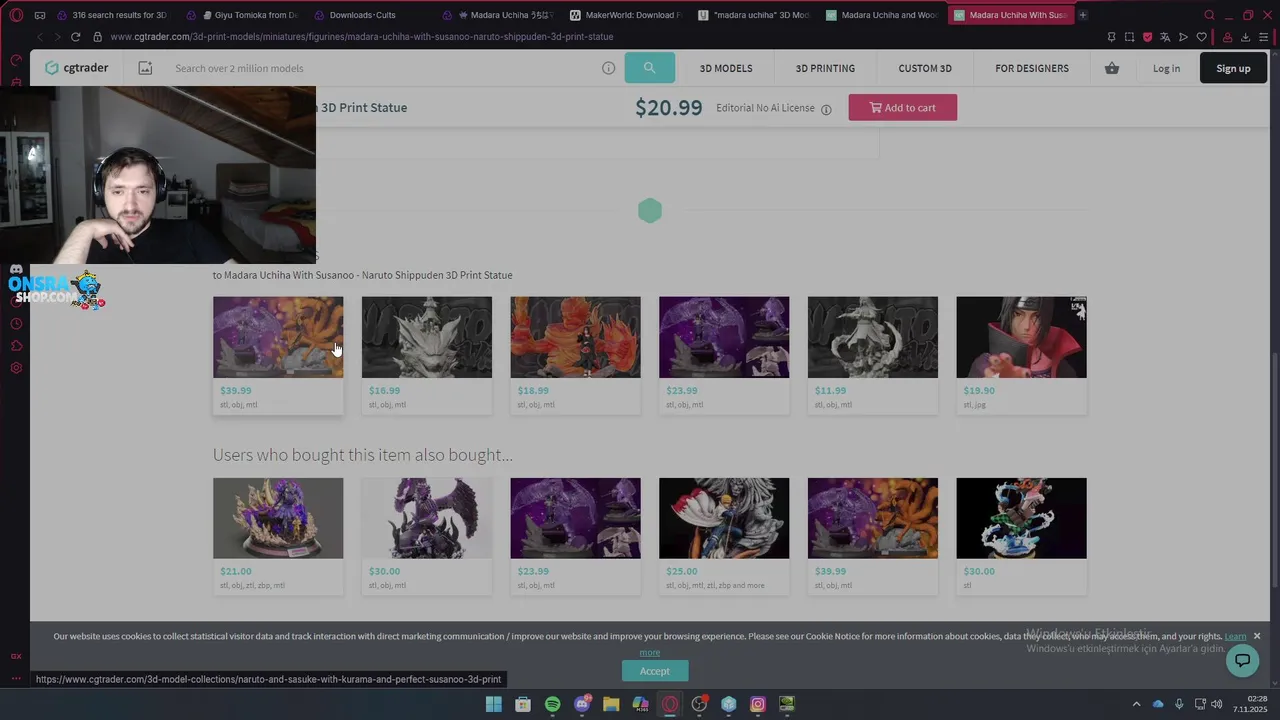This screenshot has width=1280, height=720.
Task: Accept cookies with the Accept button
Action: coord(655,671)
